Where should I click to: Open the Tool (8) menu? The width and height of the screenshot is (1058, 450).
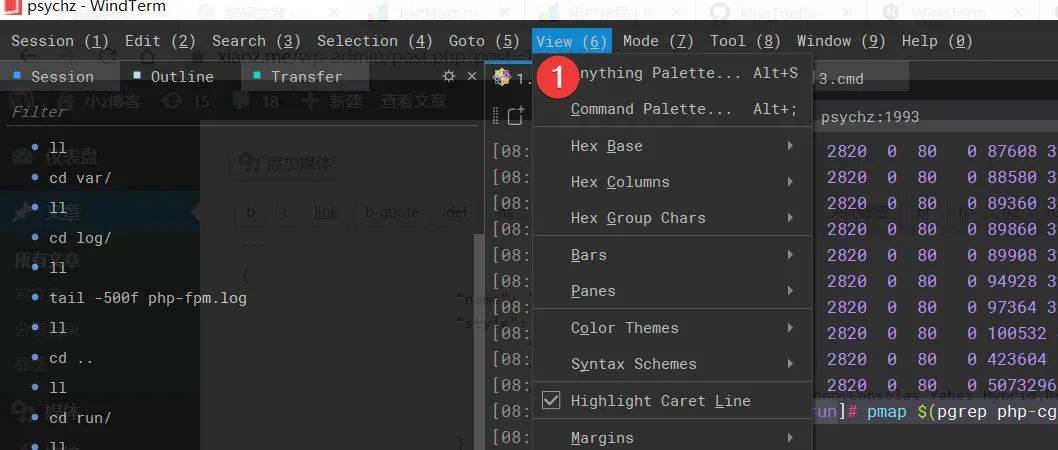(x=747, y=41)
